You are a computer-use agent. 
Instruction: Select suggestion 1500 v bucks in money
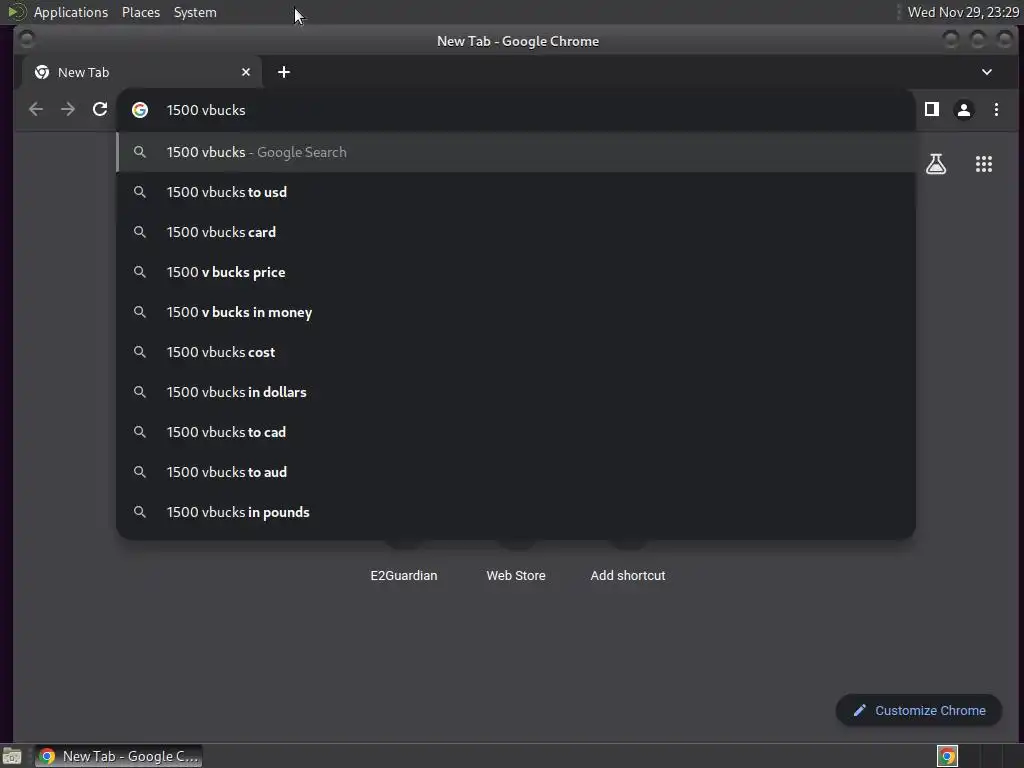click(516, 312)
